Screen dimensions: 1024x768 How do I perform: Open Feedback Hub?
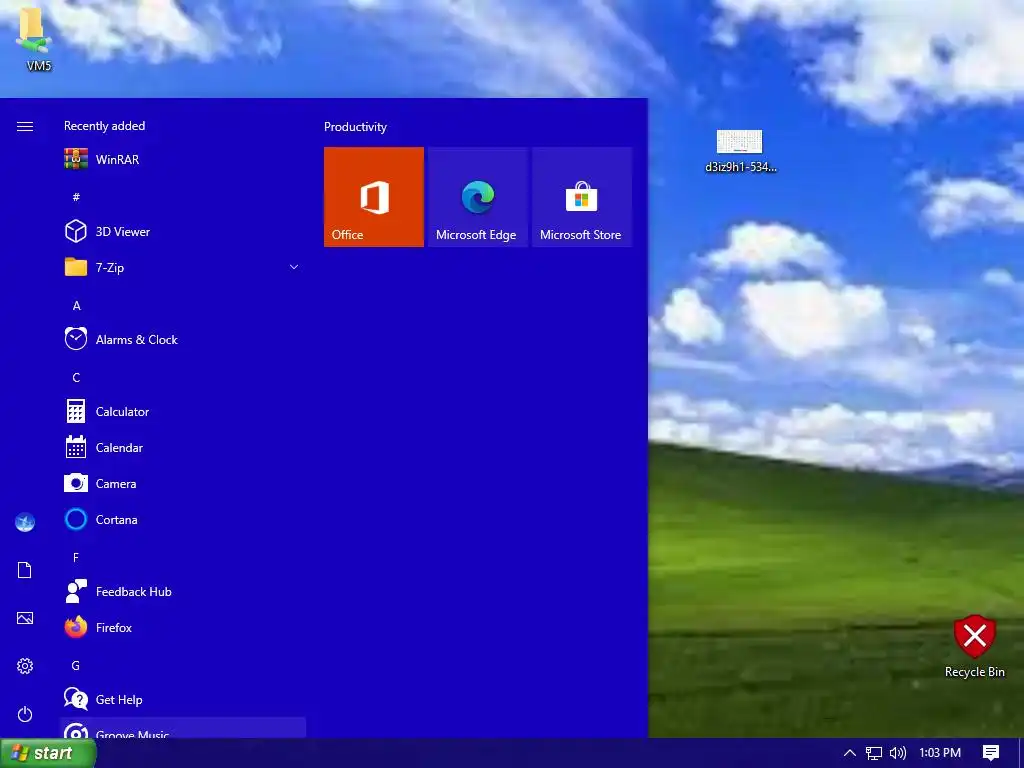click(183, 592)
